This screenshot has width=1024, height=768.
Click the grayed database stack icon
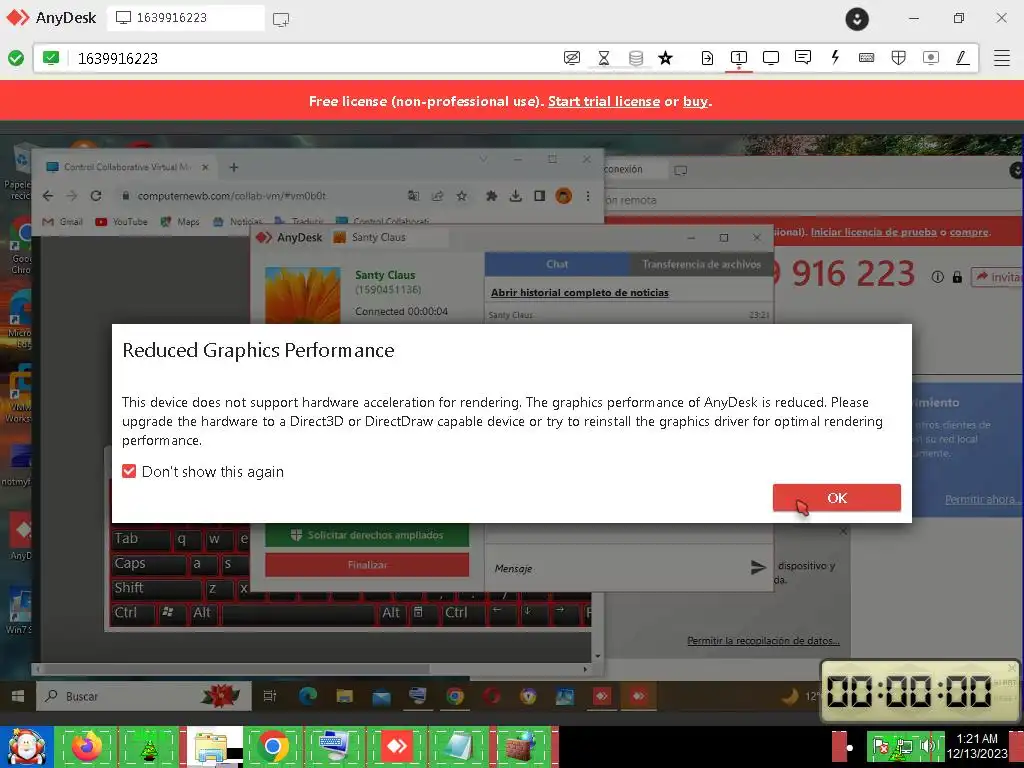[635, 58]
